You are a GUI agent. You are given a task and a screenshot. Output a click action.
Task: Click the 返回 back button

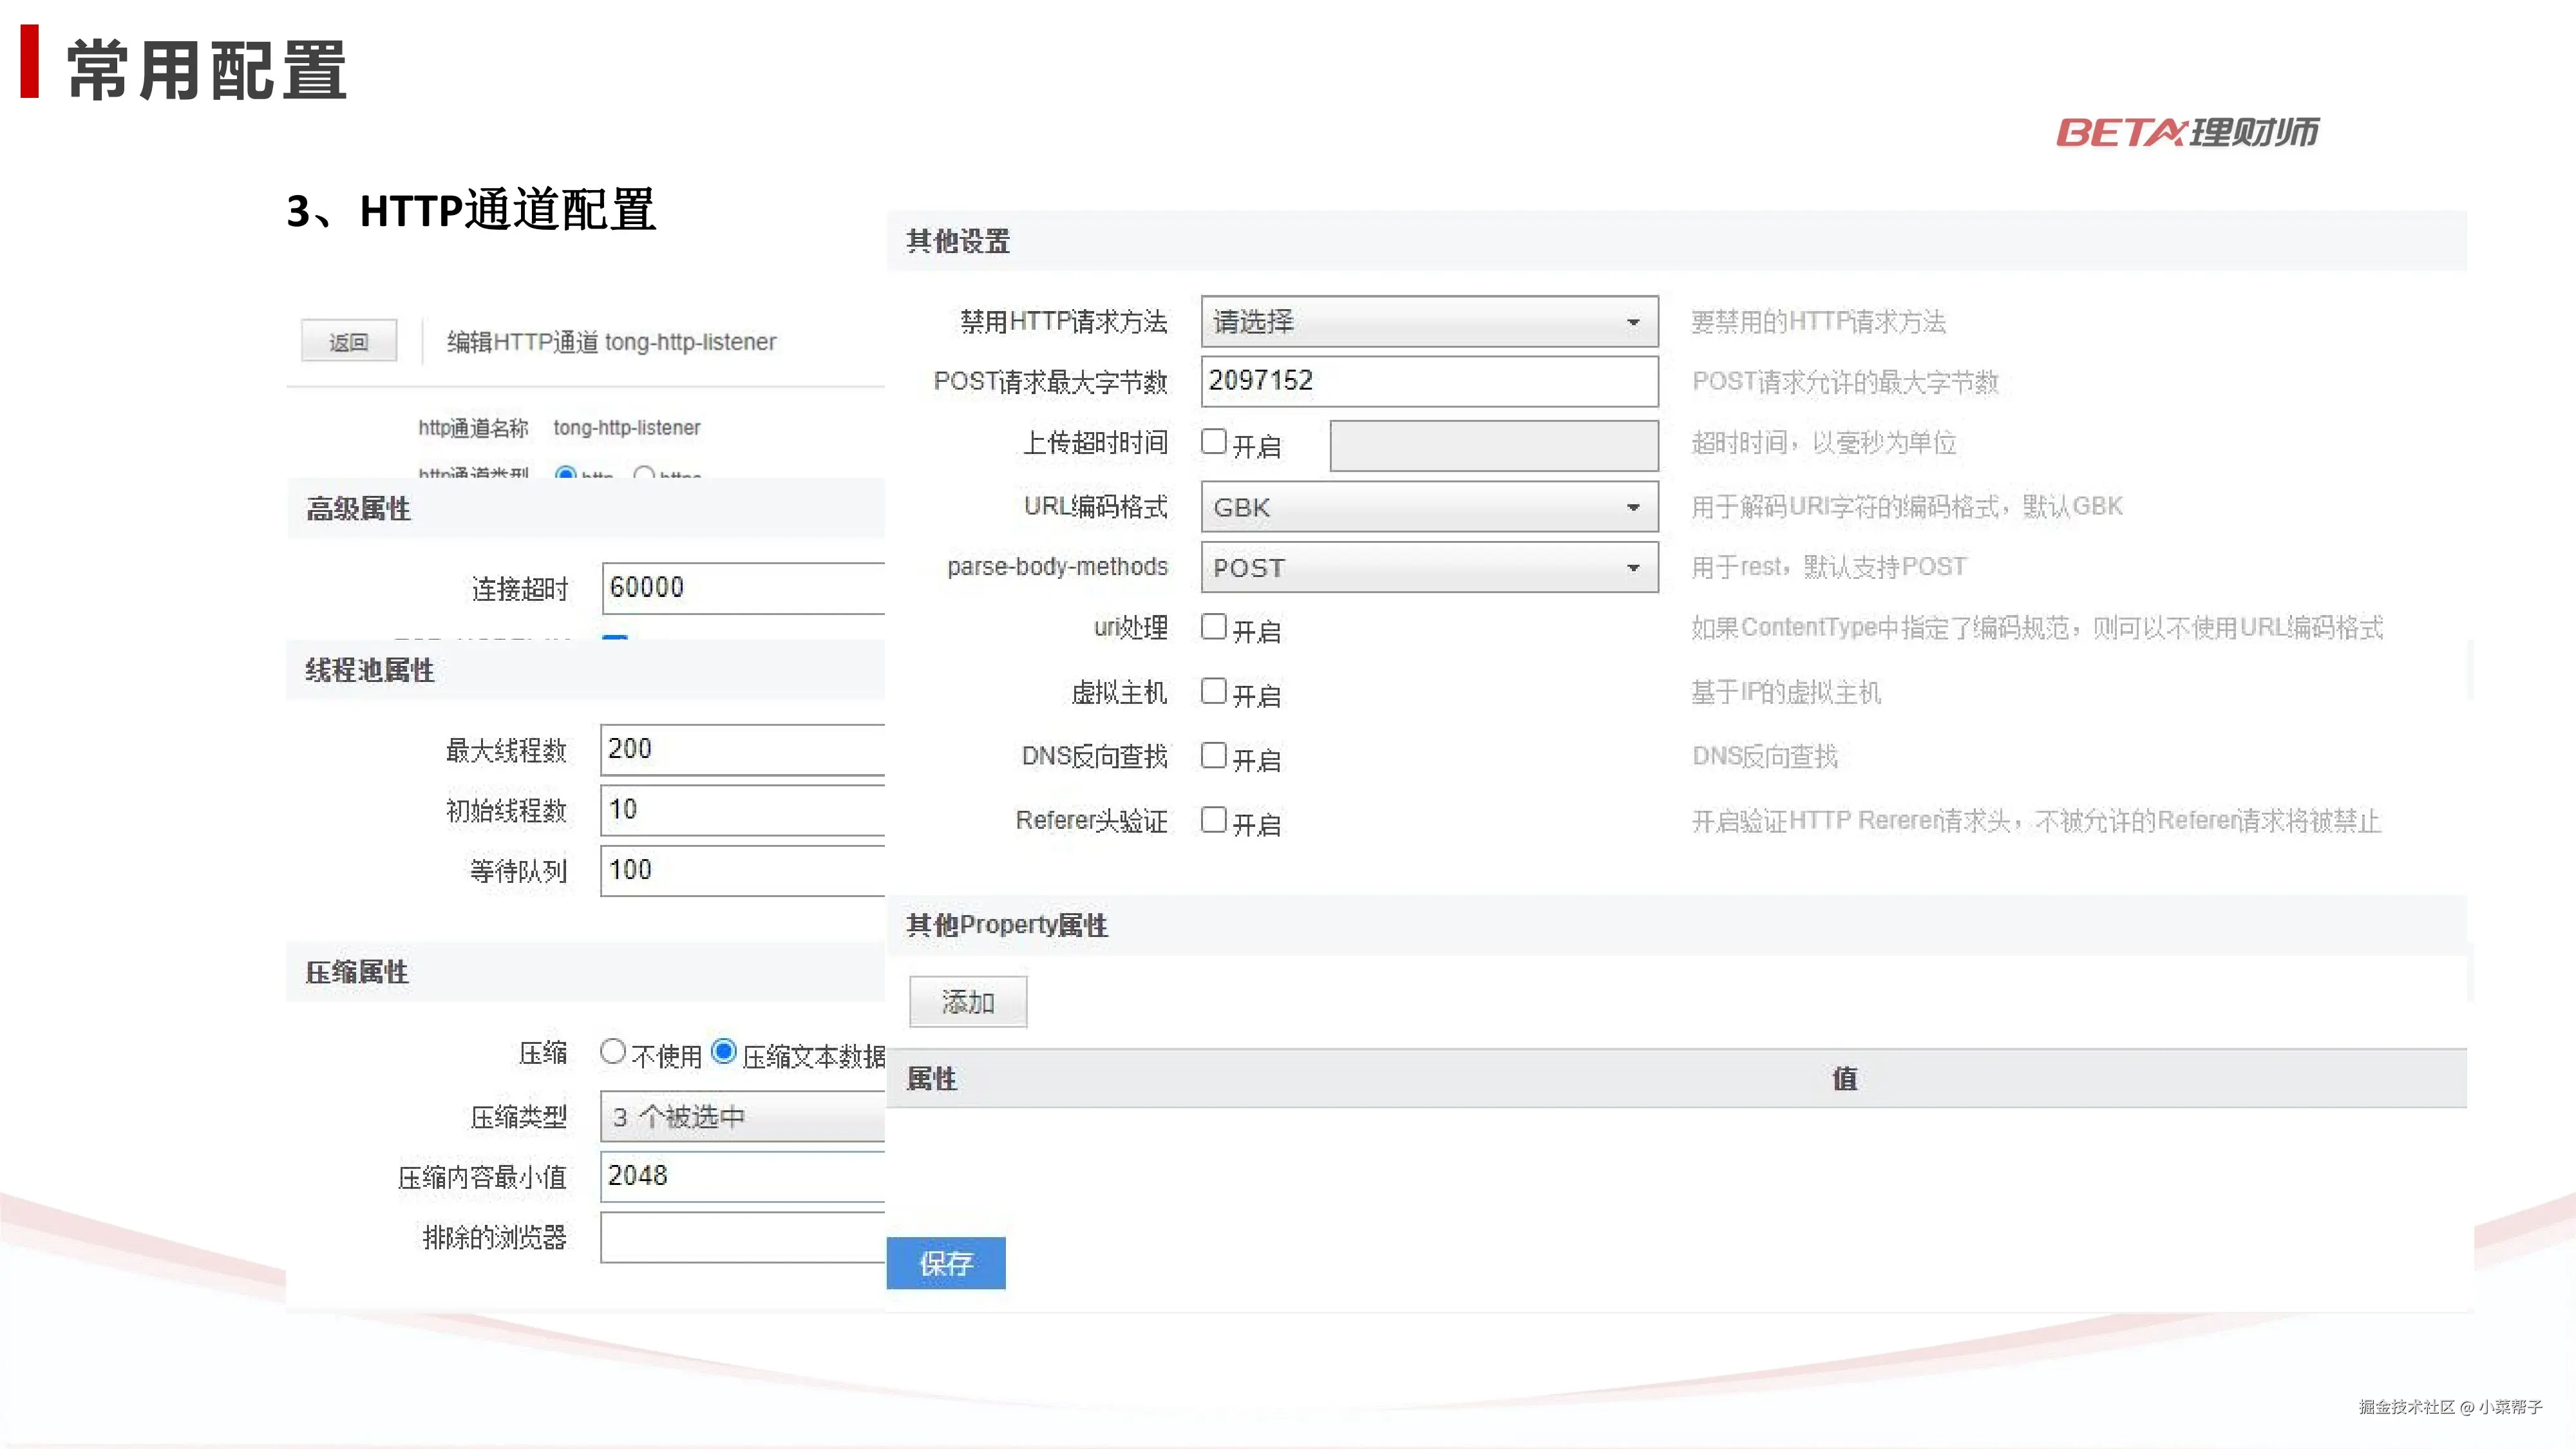[348, 342]
